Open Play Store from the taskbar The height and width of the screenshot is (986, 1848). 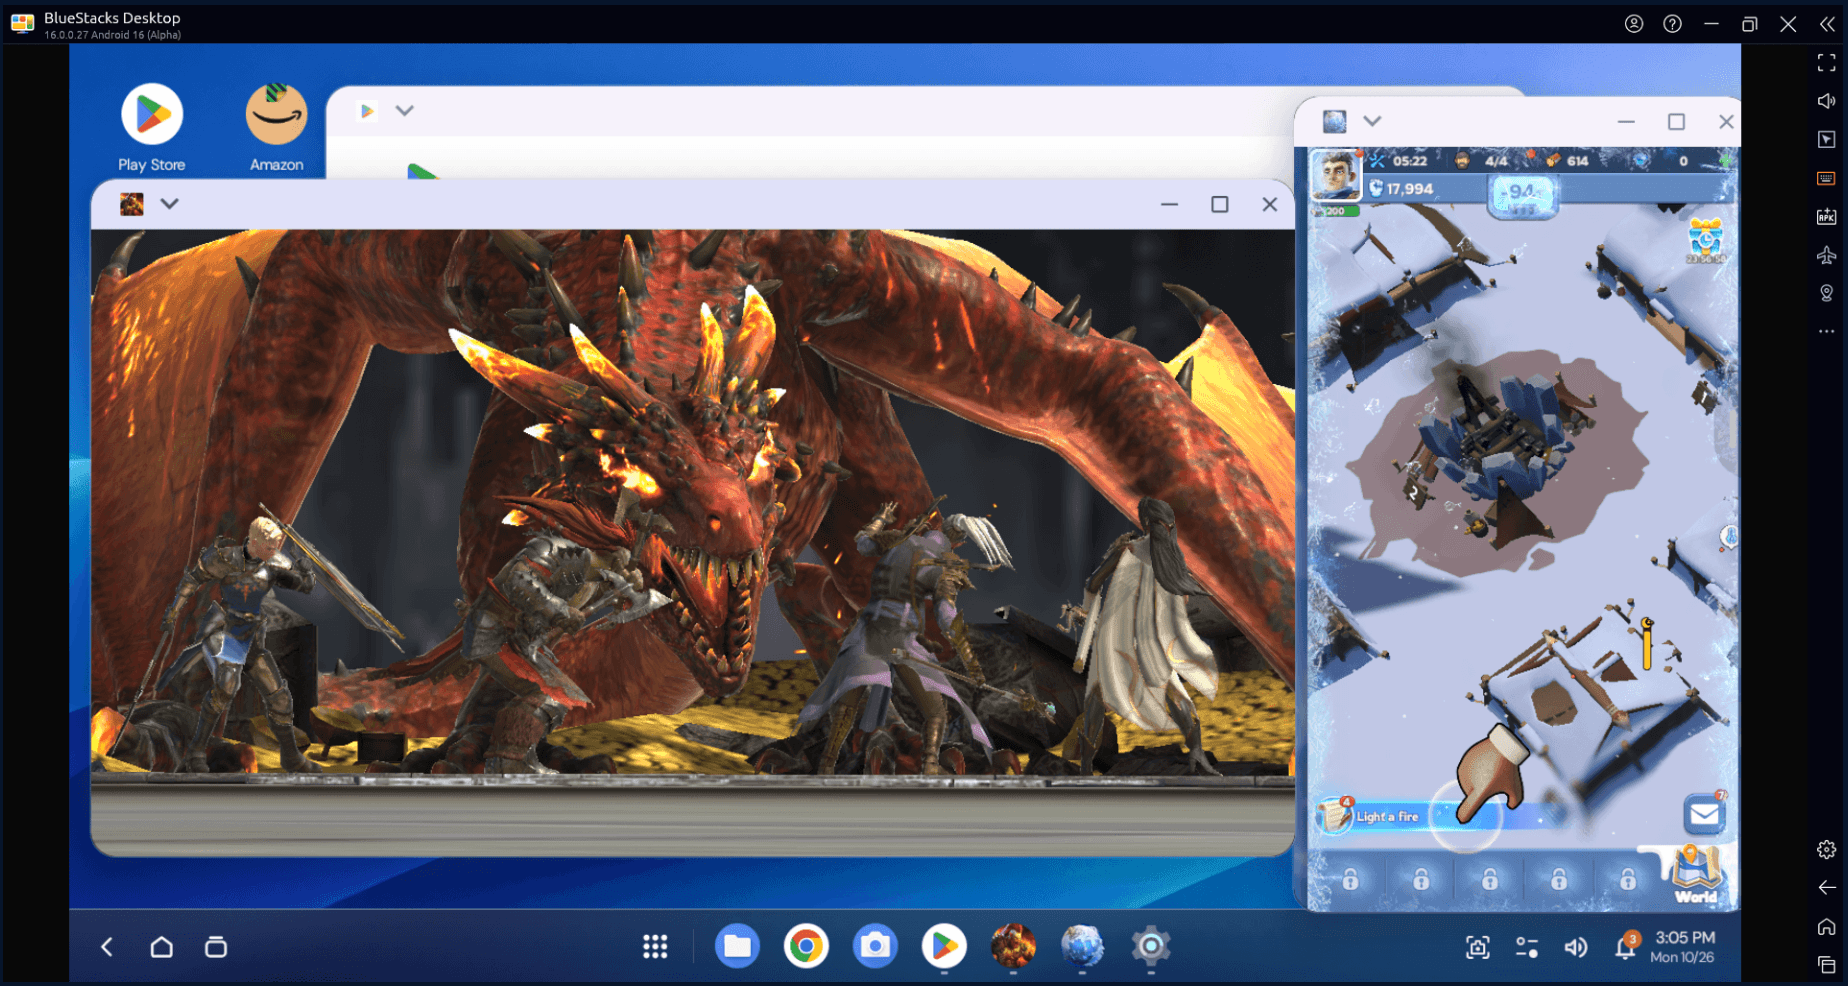click(944, 946)
